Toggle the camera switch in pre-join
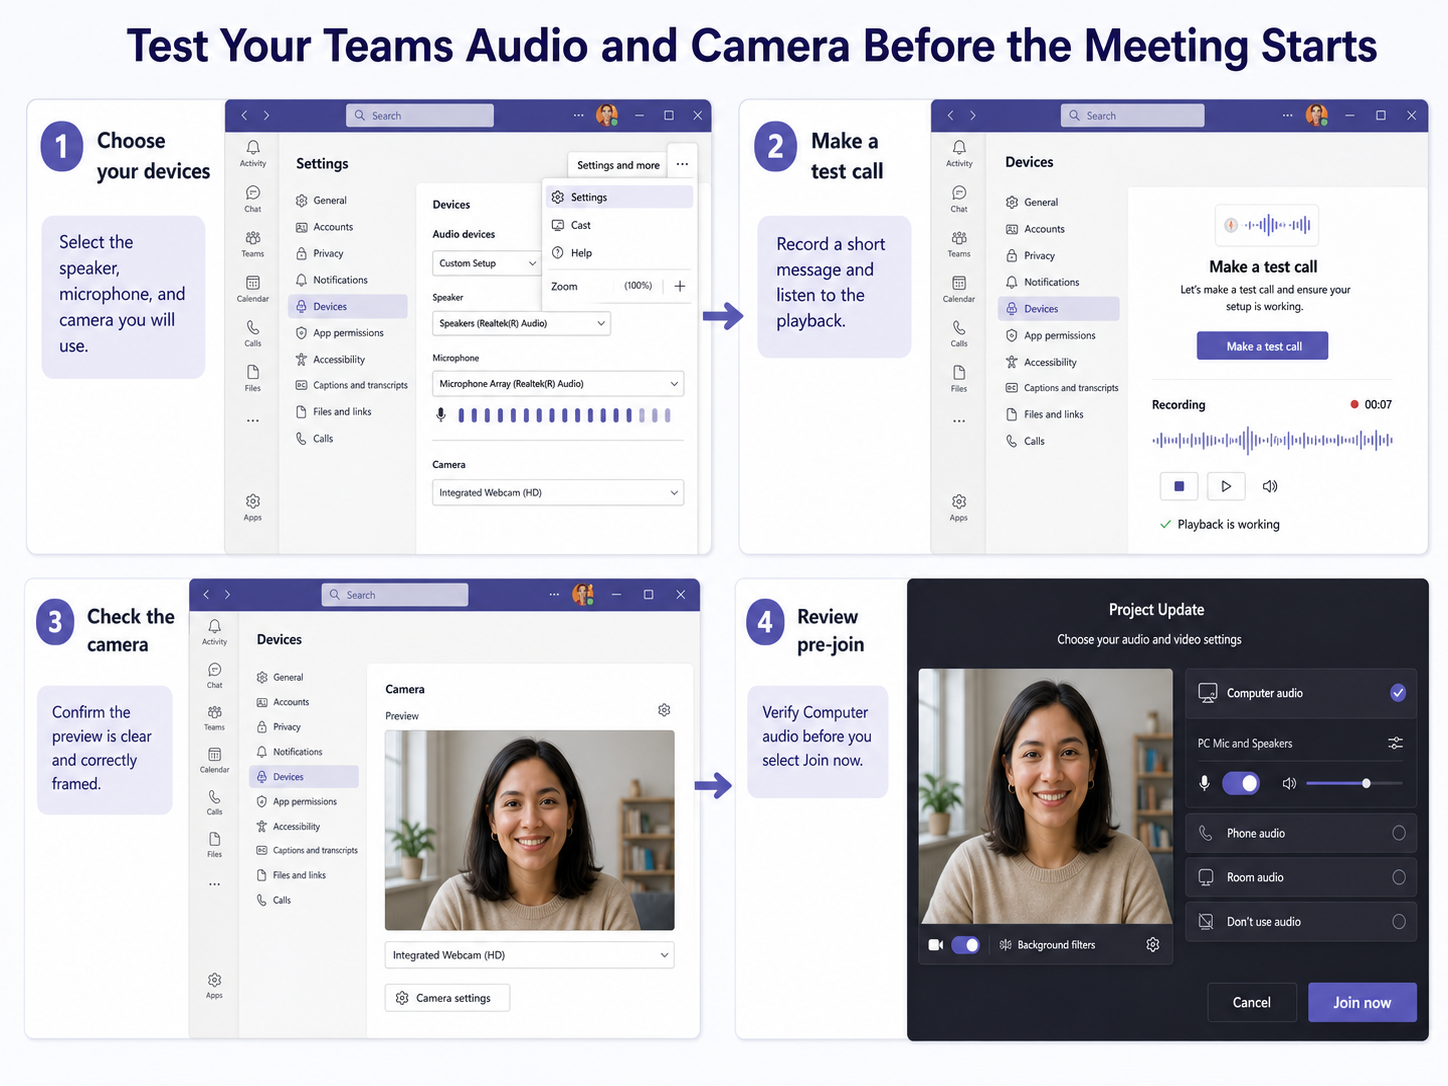1448x1086 pixels. 966,945
